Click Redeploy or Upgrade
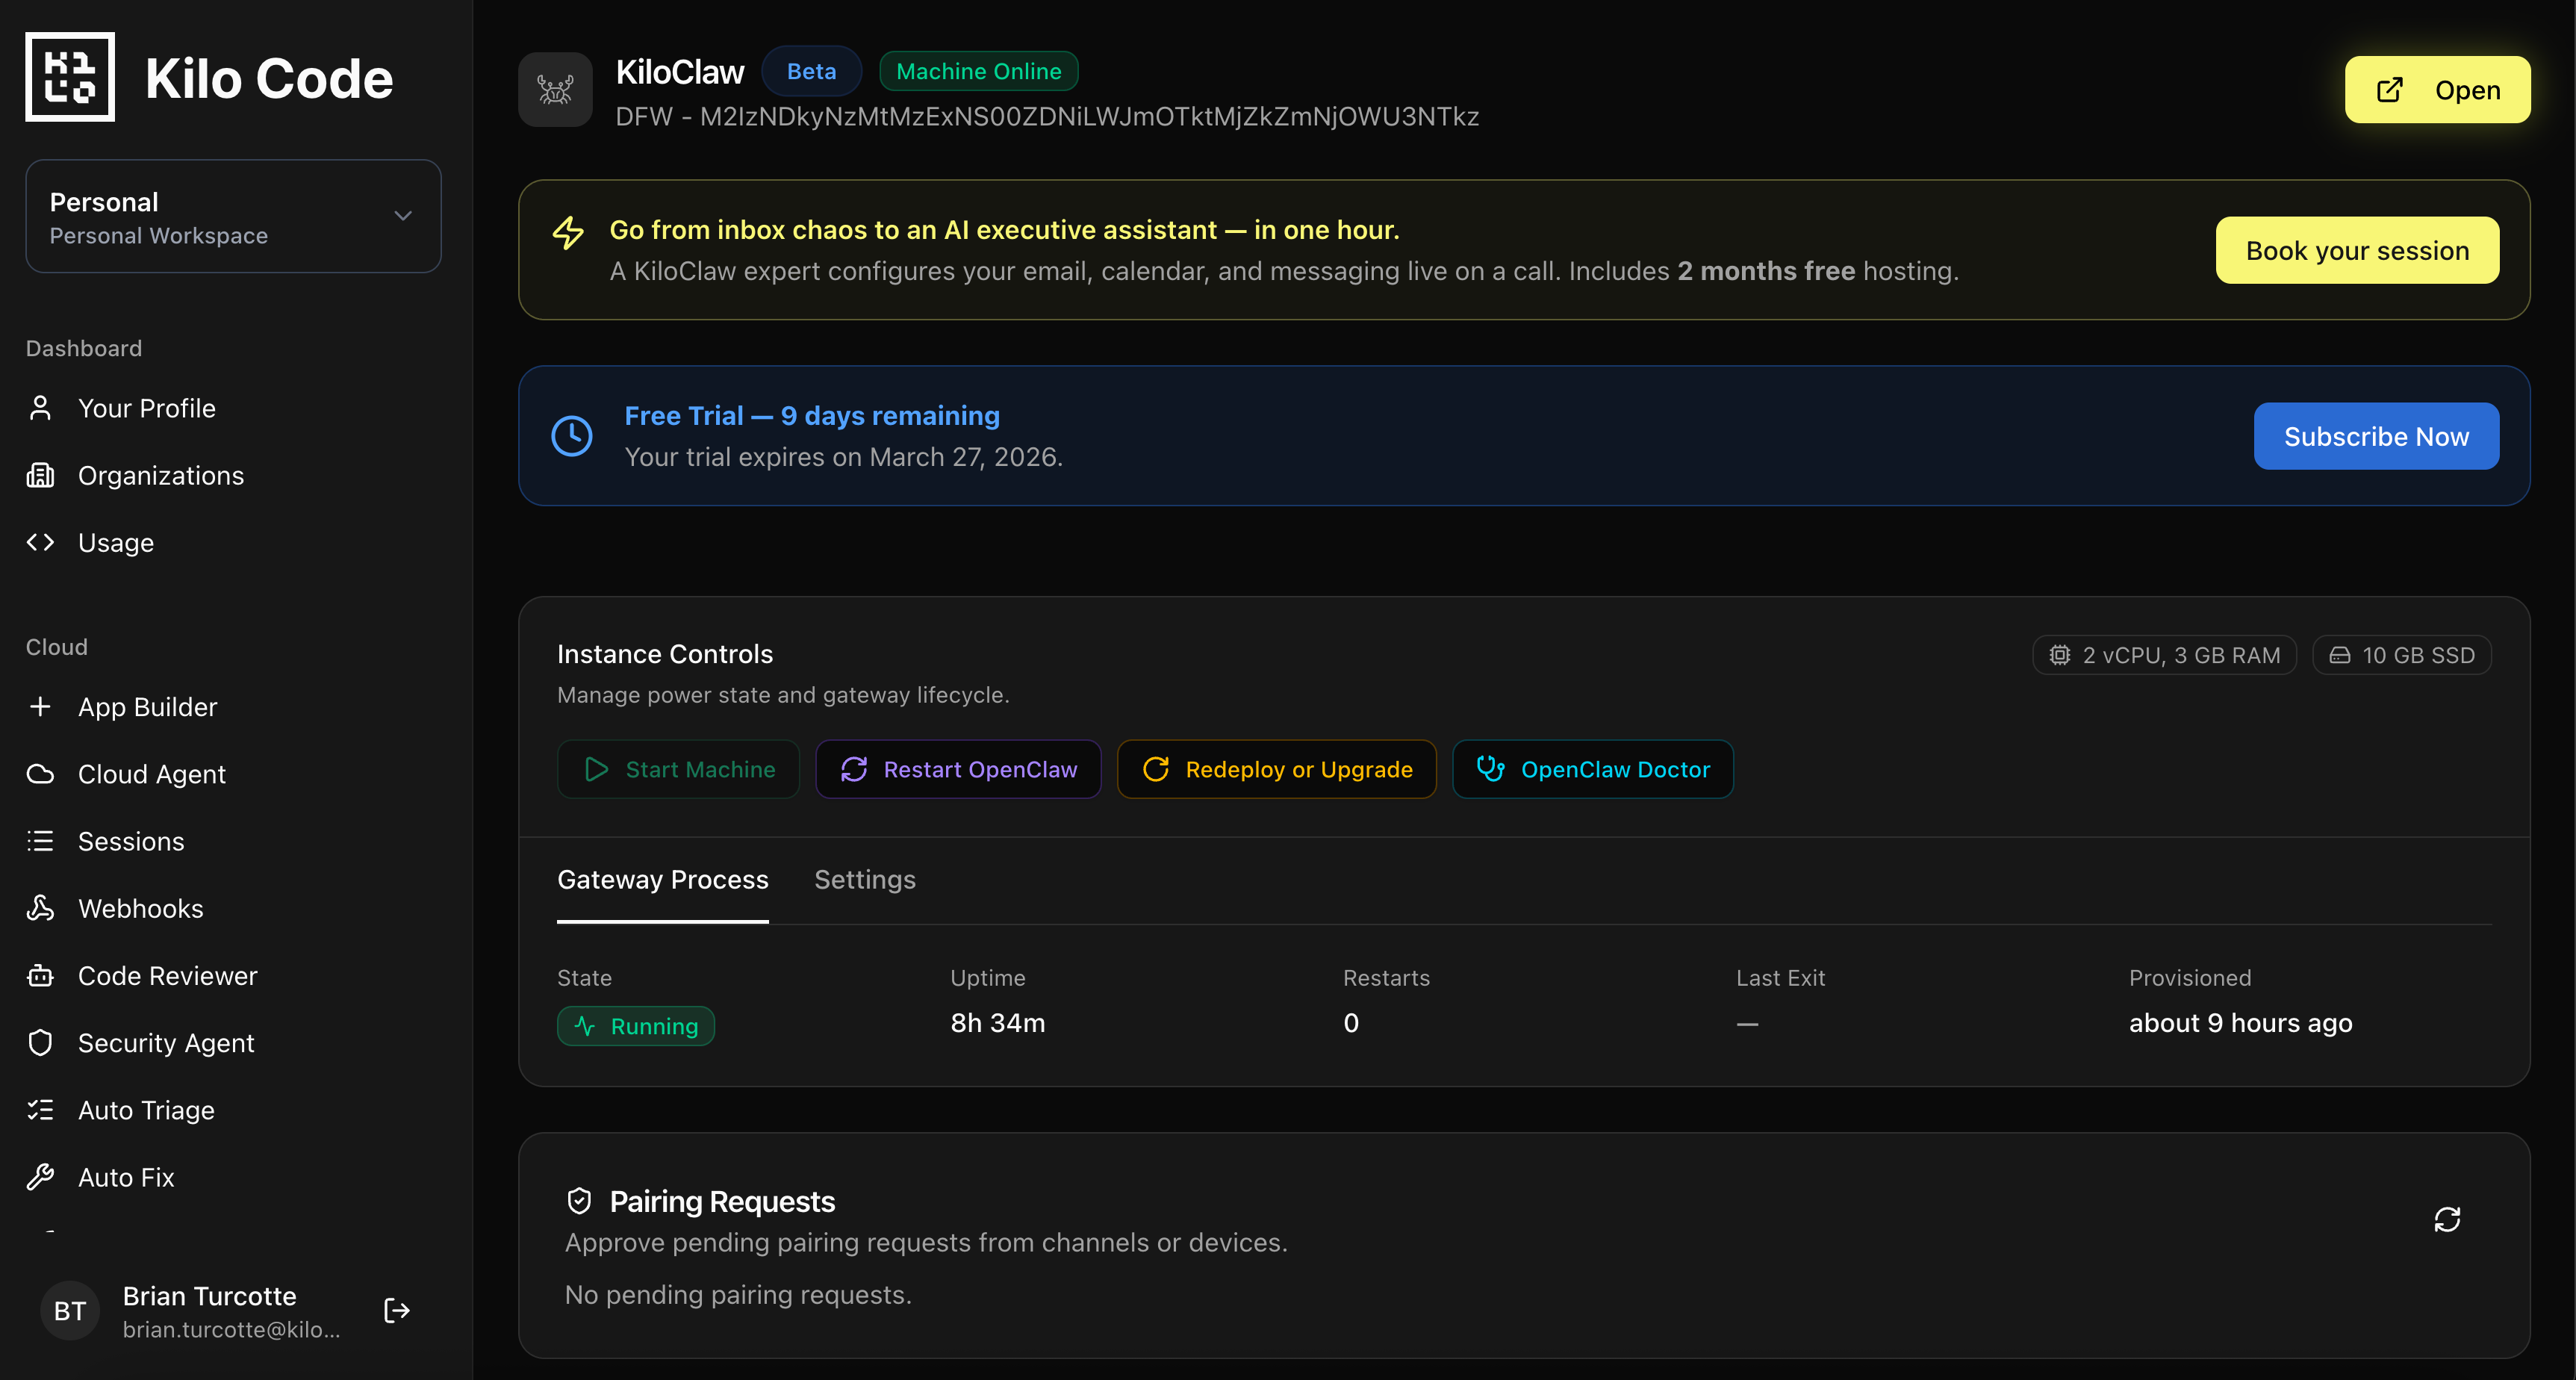Image resolution: width=2576 pixels, height=1380 pixels. pos(1276,769)
